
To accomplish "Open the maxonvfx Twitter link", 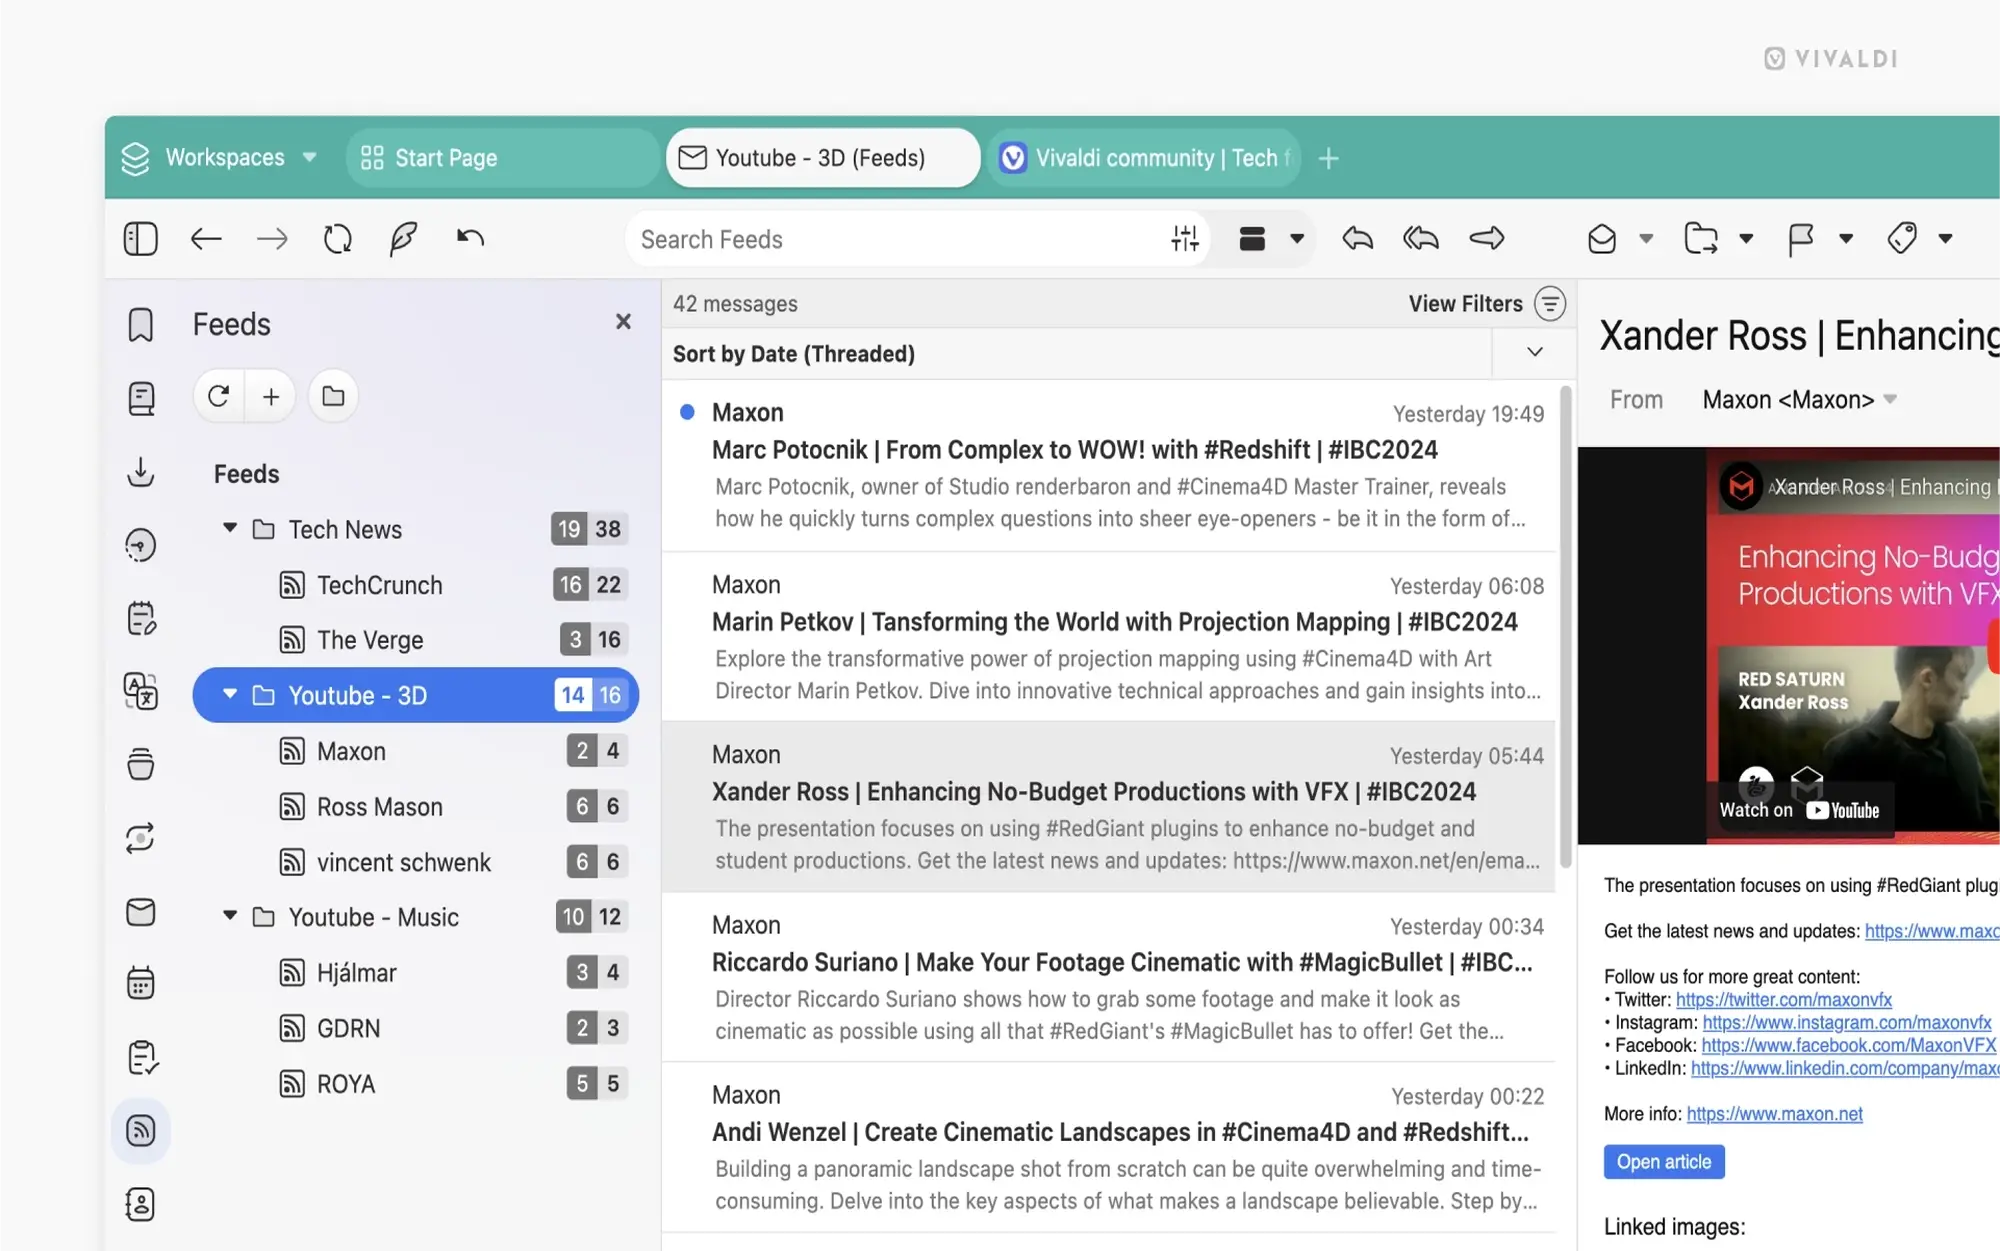I will (x=1786, y=999).
